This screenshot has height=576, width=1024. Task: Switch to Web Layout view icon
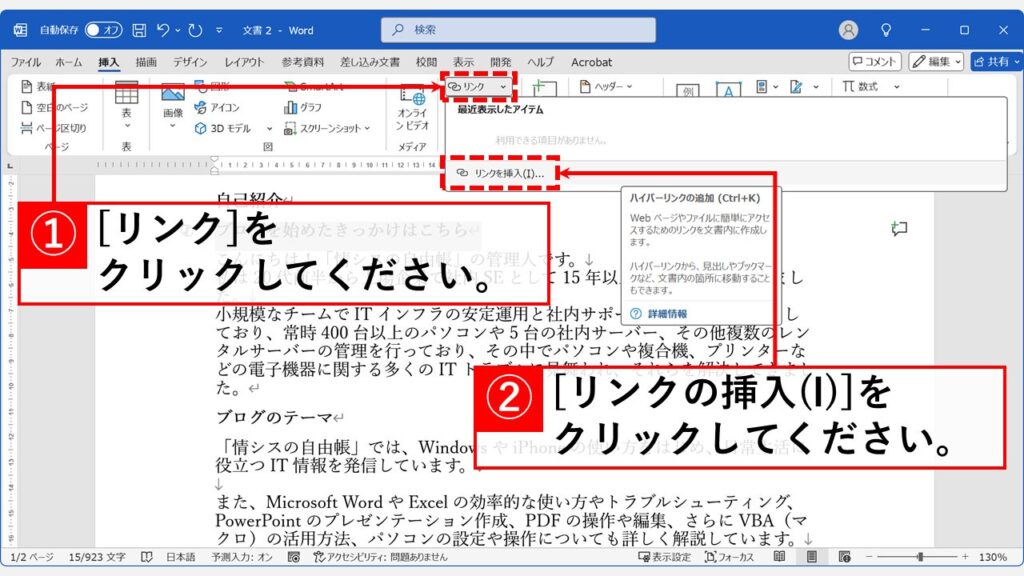pyautogui.click(x=844, y=557)
